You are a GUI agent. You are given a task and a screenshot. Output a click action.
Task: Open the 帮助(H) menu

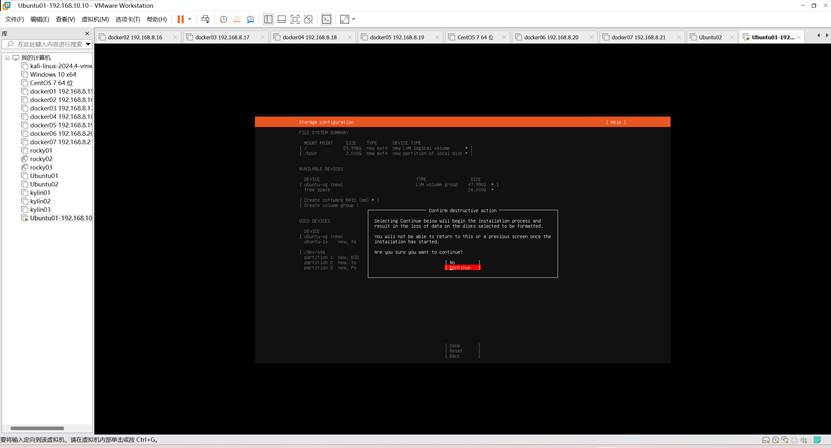pos(157,19)
